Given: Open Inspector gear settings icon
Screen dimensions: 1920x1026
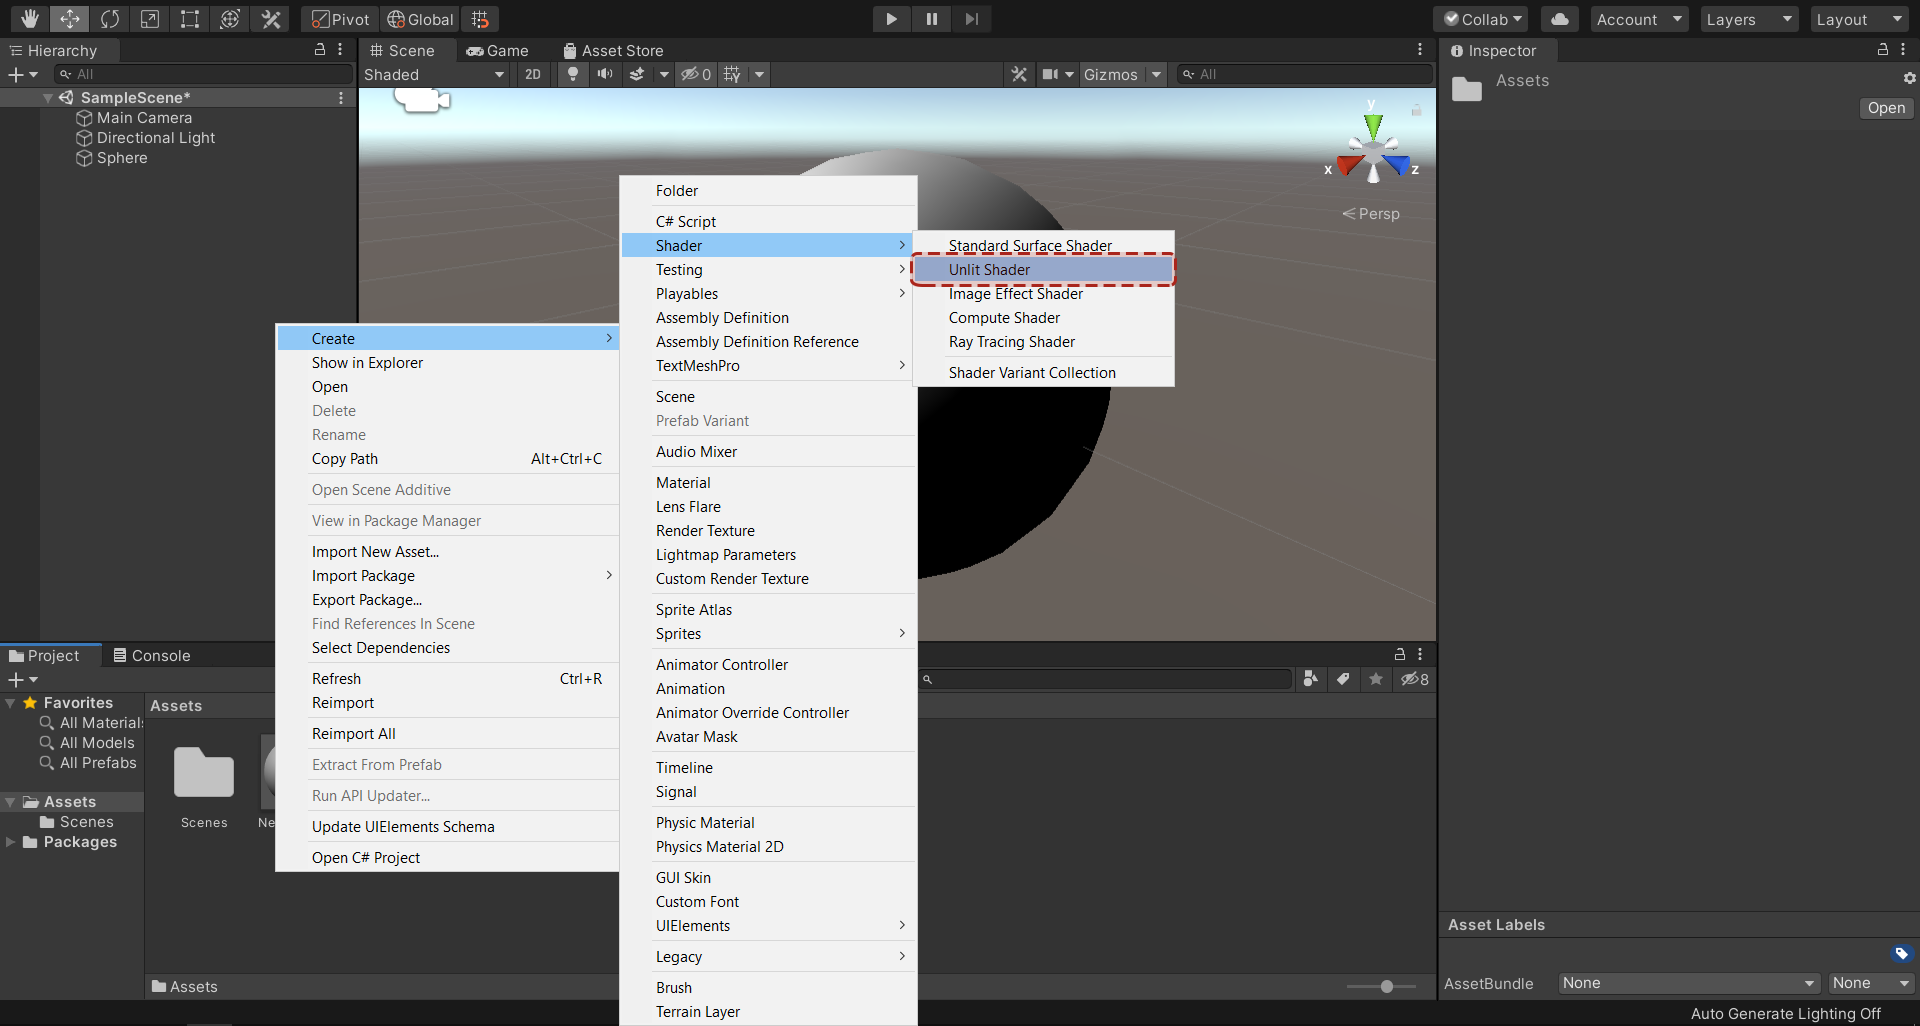Looking at the screenshot, I should click(x=1908, y=78).
